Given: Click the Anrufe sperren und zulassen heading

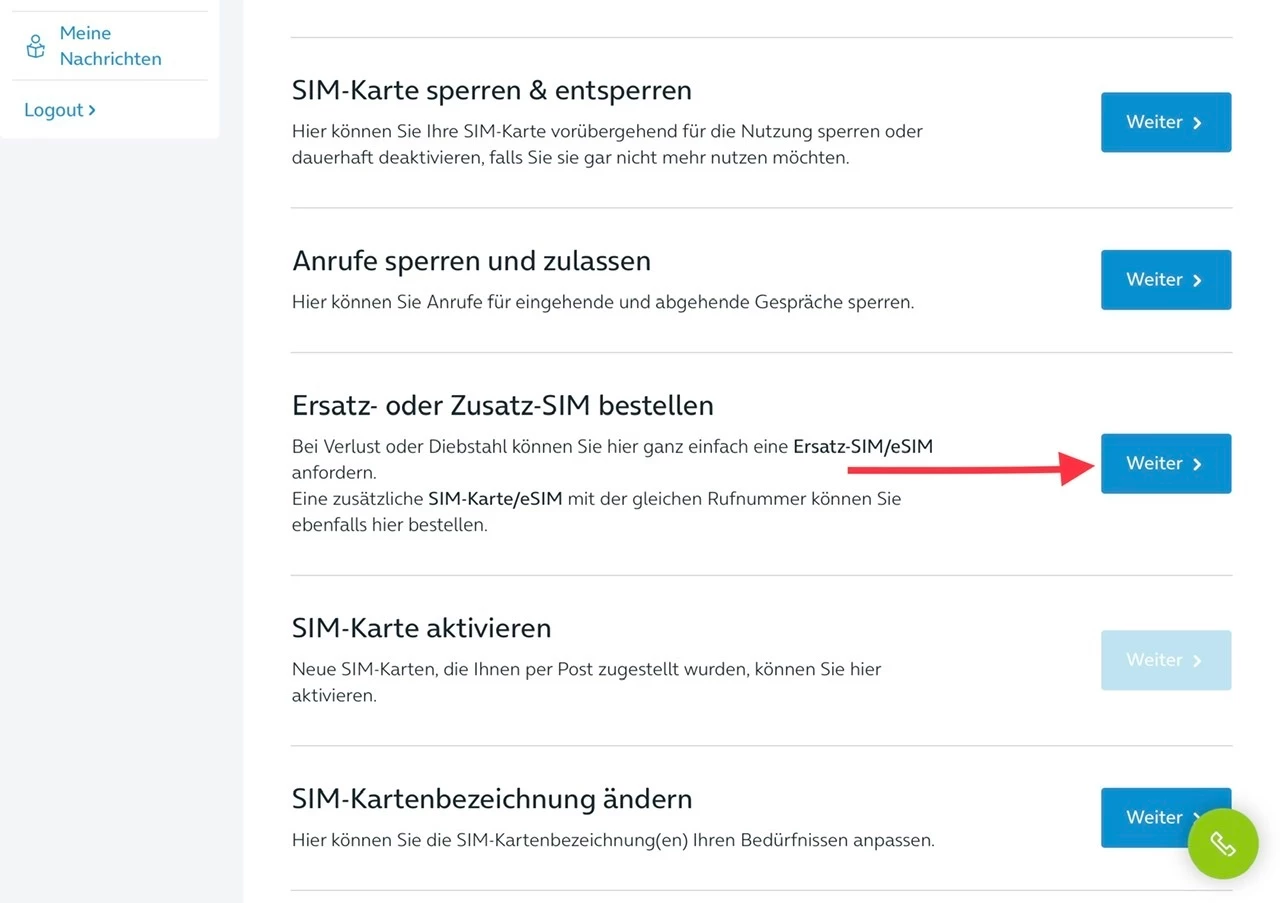Looking at the screenshot, I should tap(471, 261).
